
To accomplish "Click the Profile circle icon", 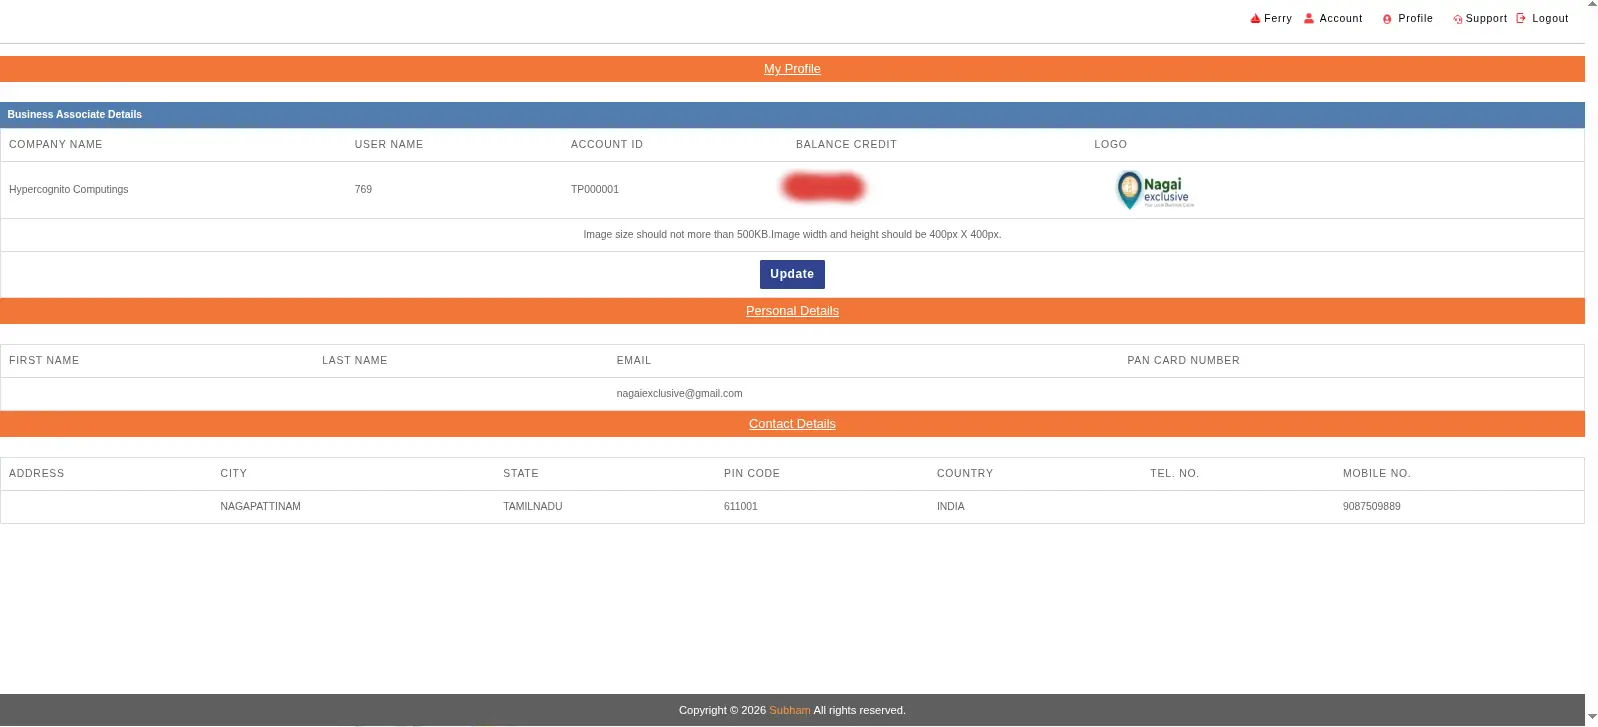I will click(x=1387, y=19).
